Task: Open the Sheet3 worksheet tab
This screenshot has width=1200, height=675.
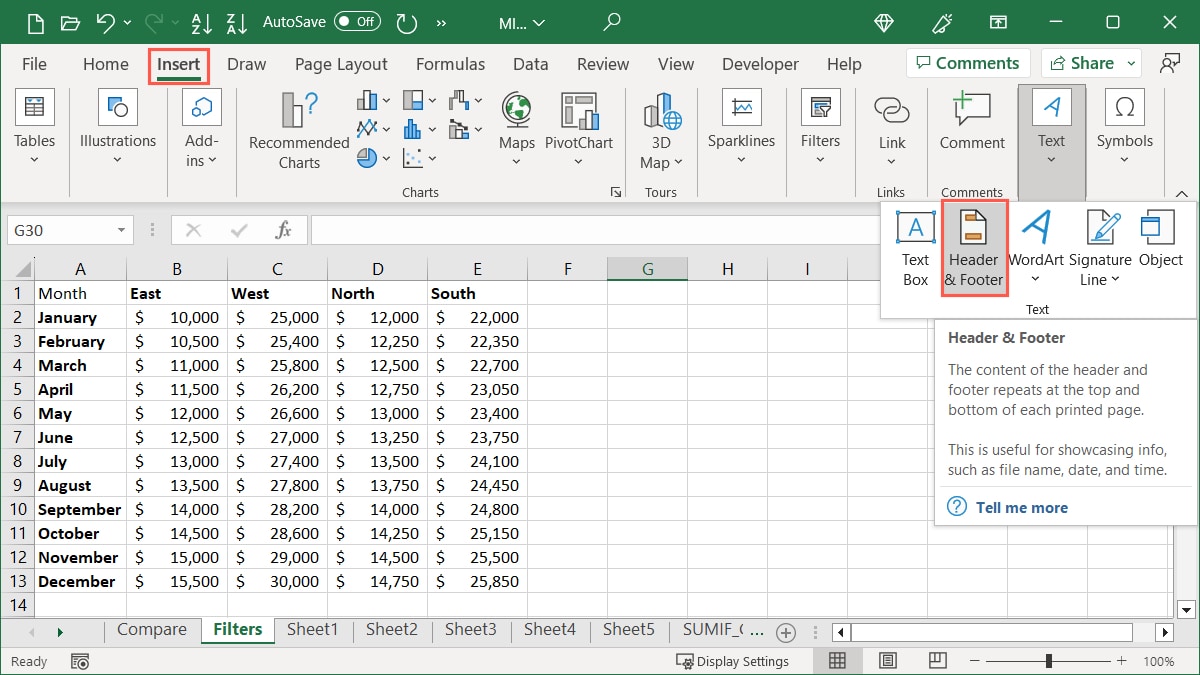Action: coord(470,629)
